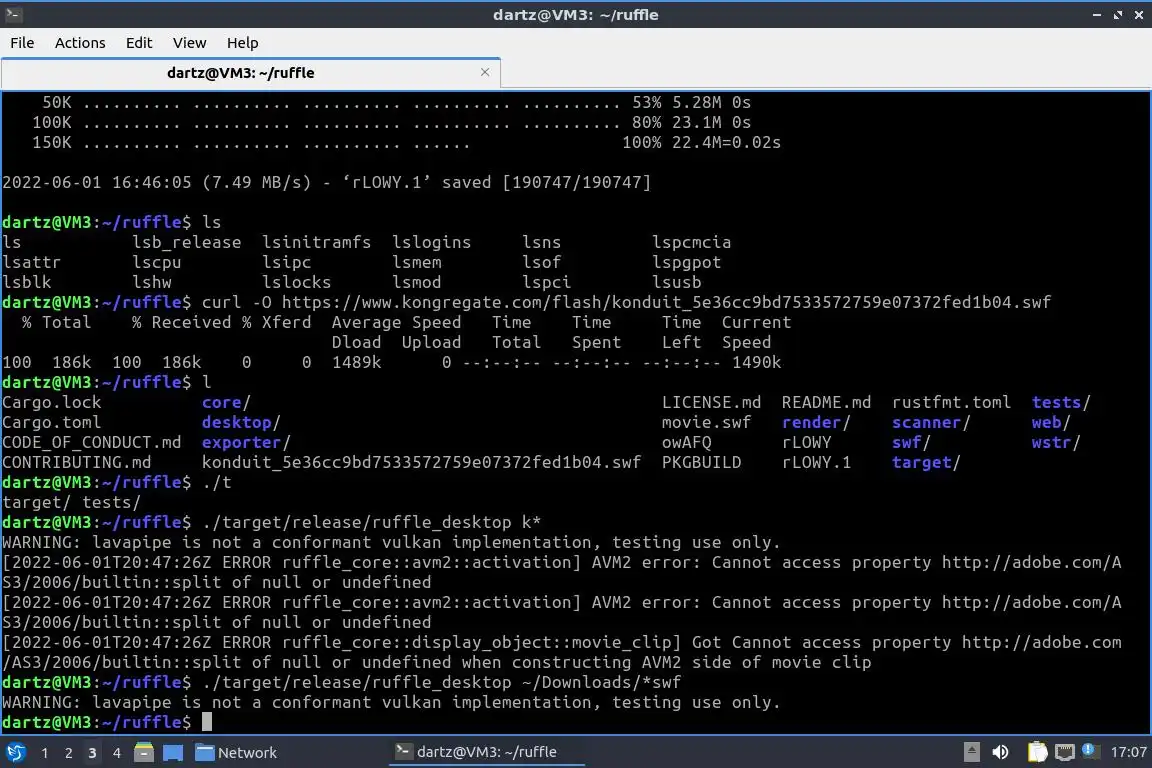Click the 'README.md' file name
The width and height of the screenshot is (1152, 768).
[x=826, y=403]
